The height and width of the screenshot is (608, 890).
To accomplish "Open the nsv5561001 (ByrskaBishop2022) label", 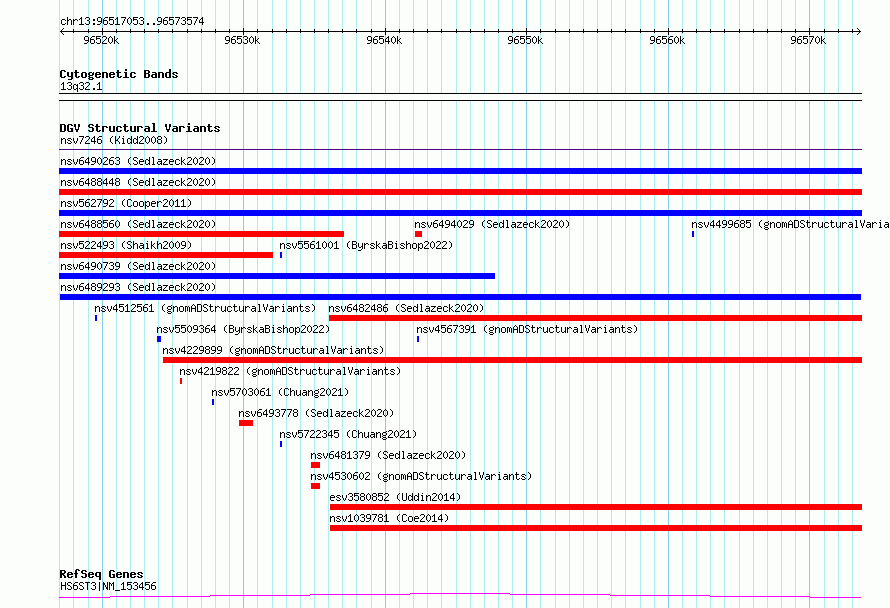I will (366, 245).
